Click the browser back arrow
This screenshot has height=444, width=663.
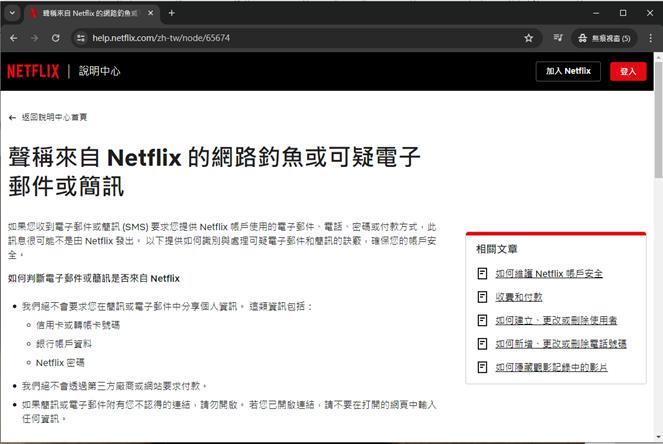(x=14, y=38)
